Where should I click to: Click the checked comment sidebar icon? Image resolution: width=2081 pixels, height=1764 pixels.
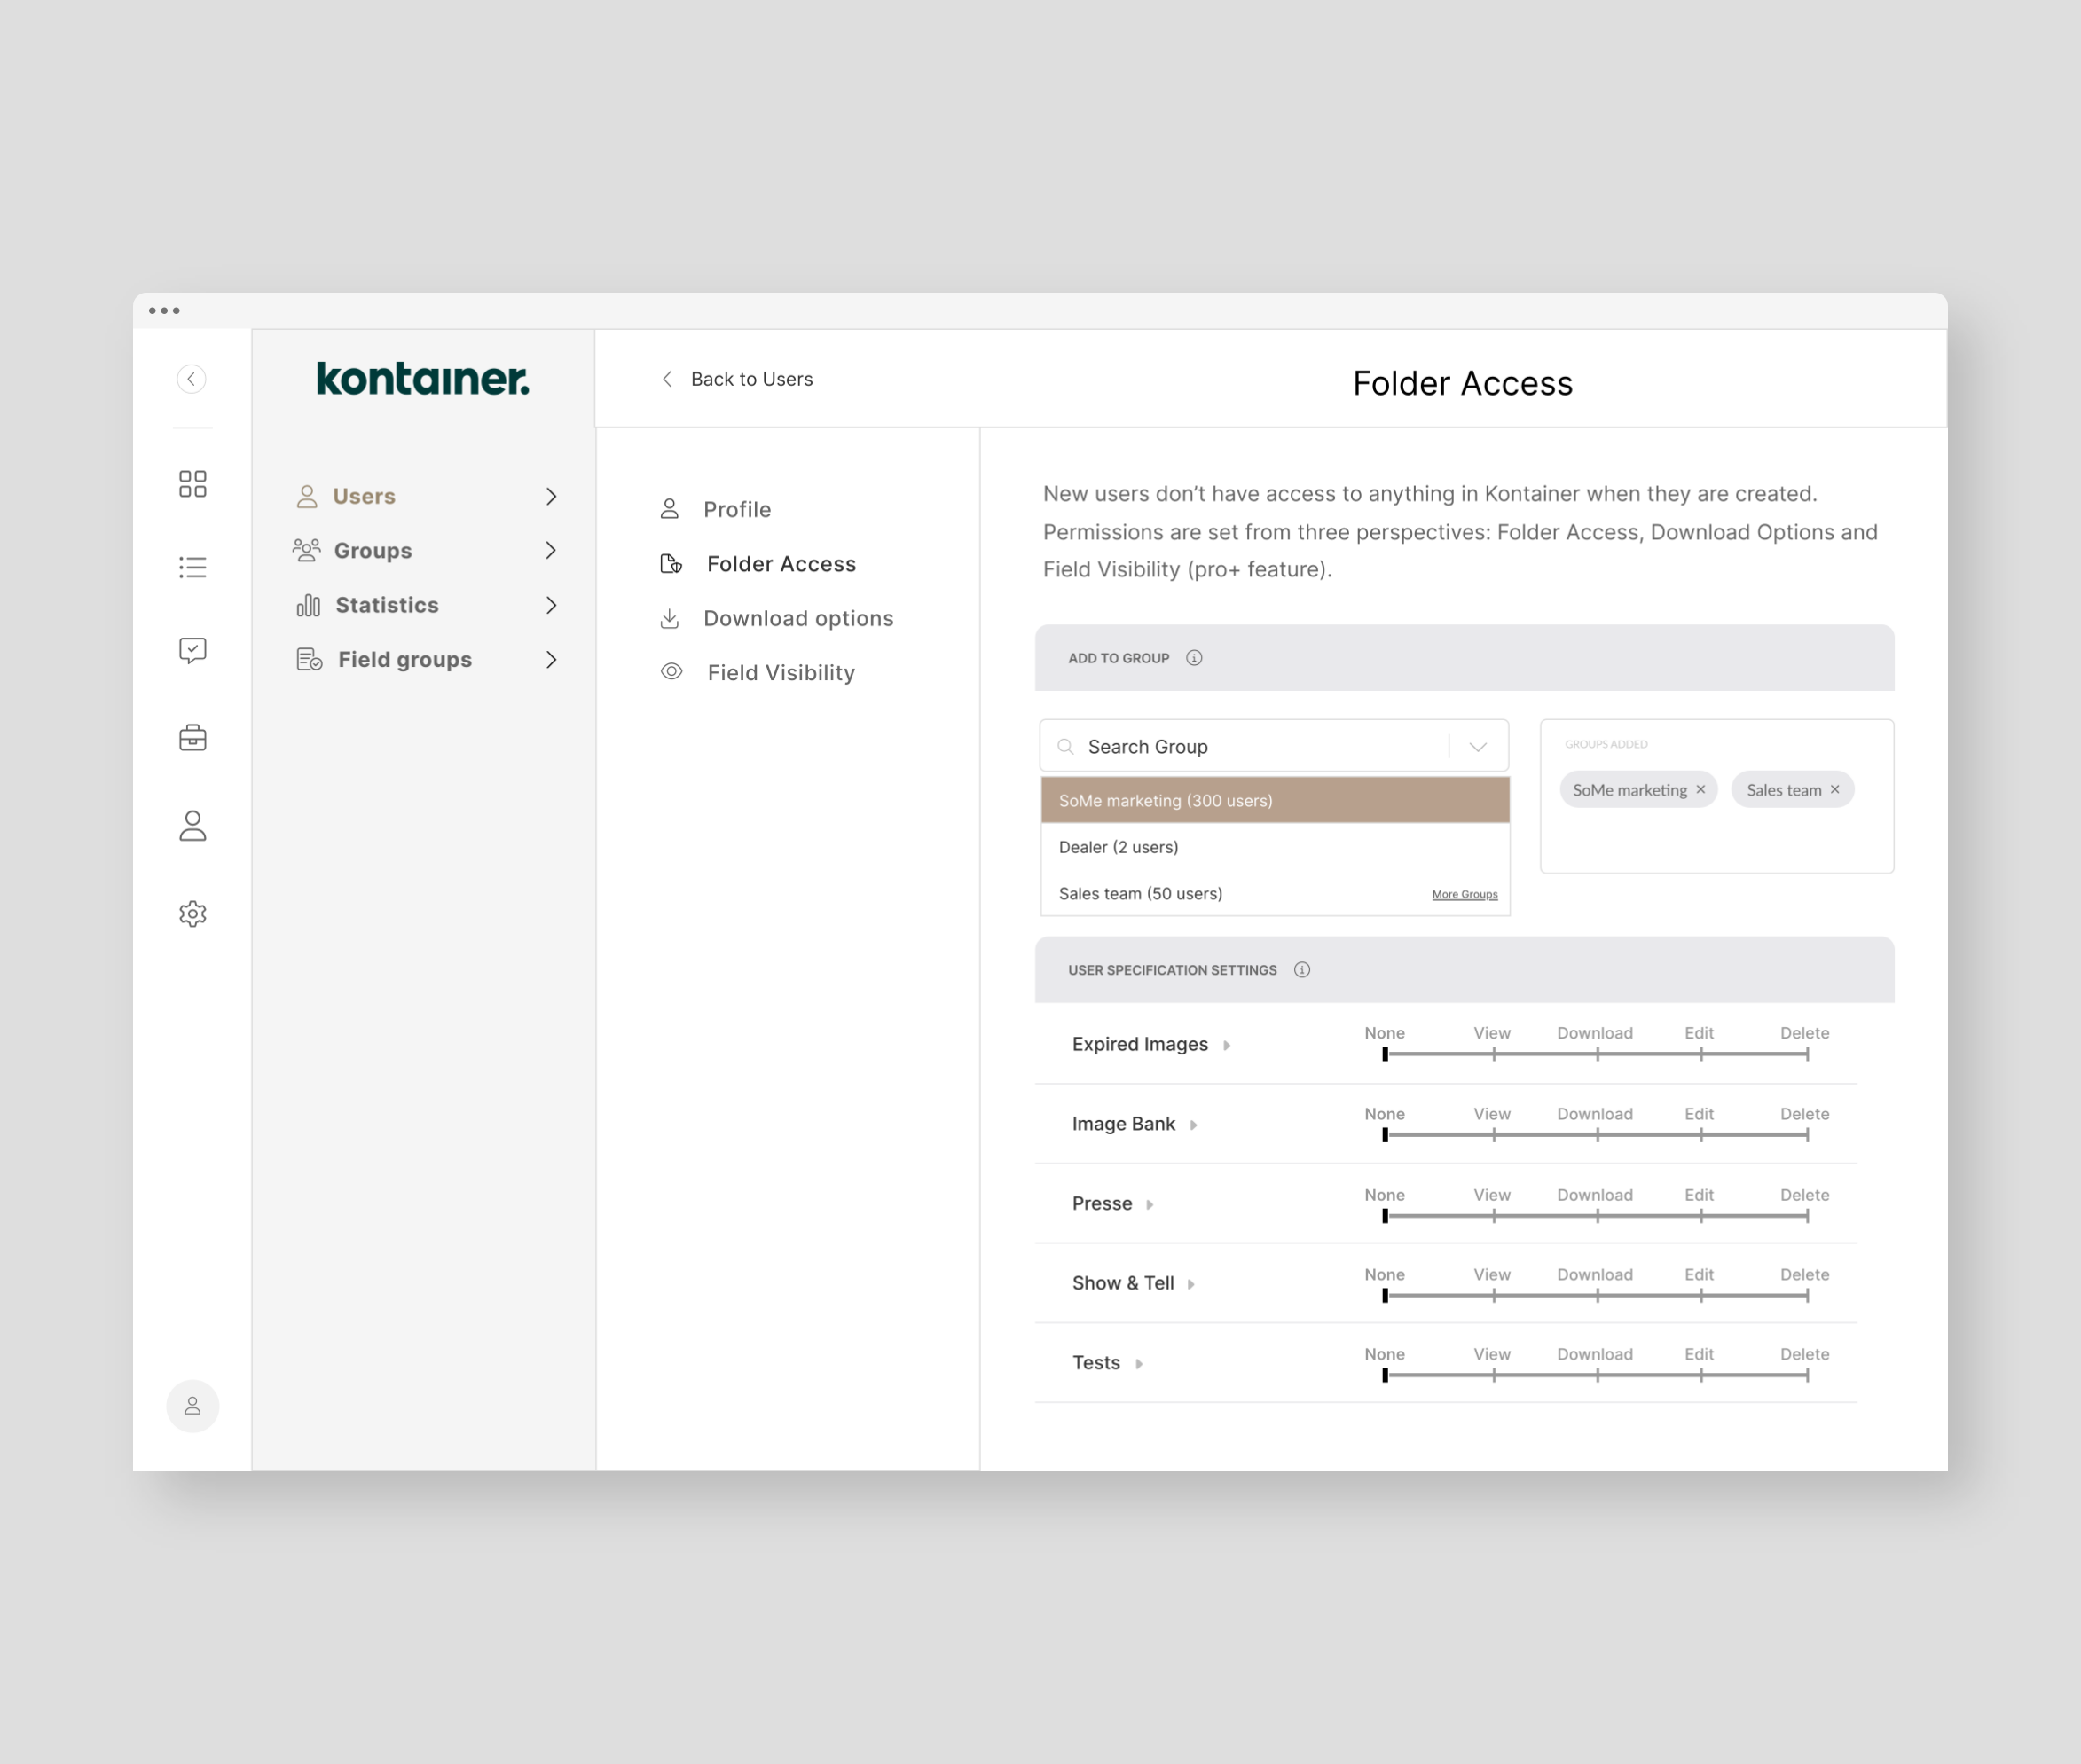coord(193,651)
